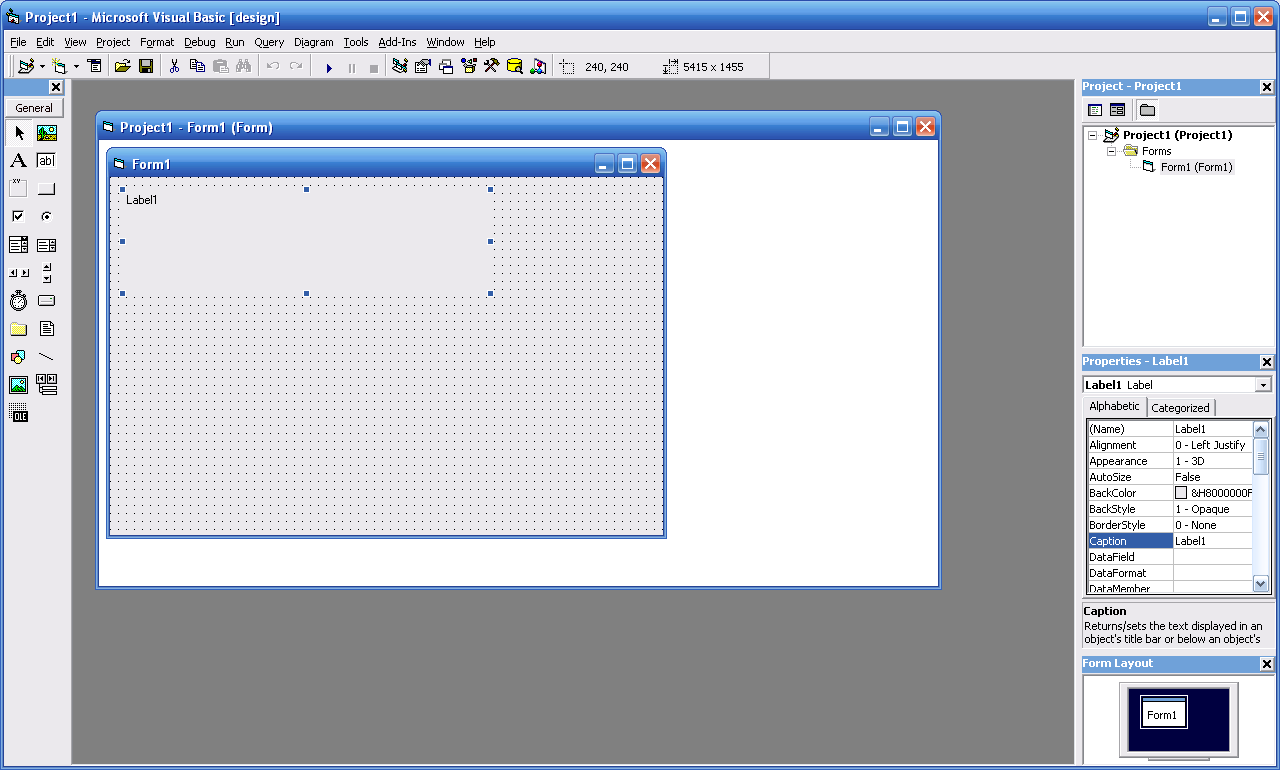The height and width of the screenshot is (770, 1280).
Task: Open the Data View Window icon
Action: tap(515, 67)
